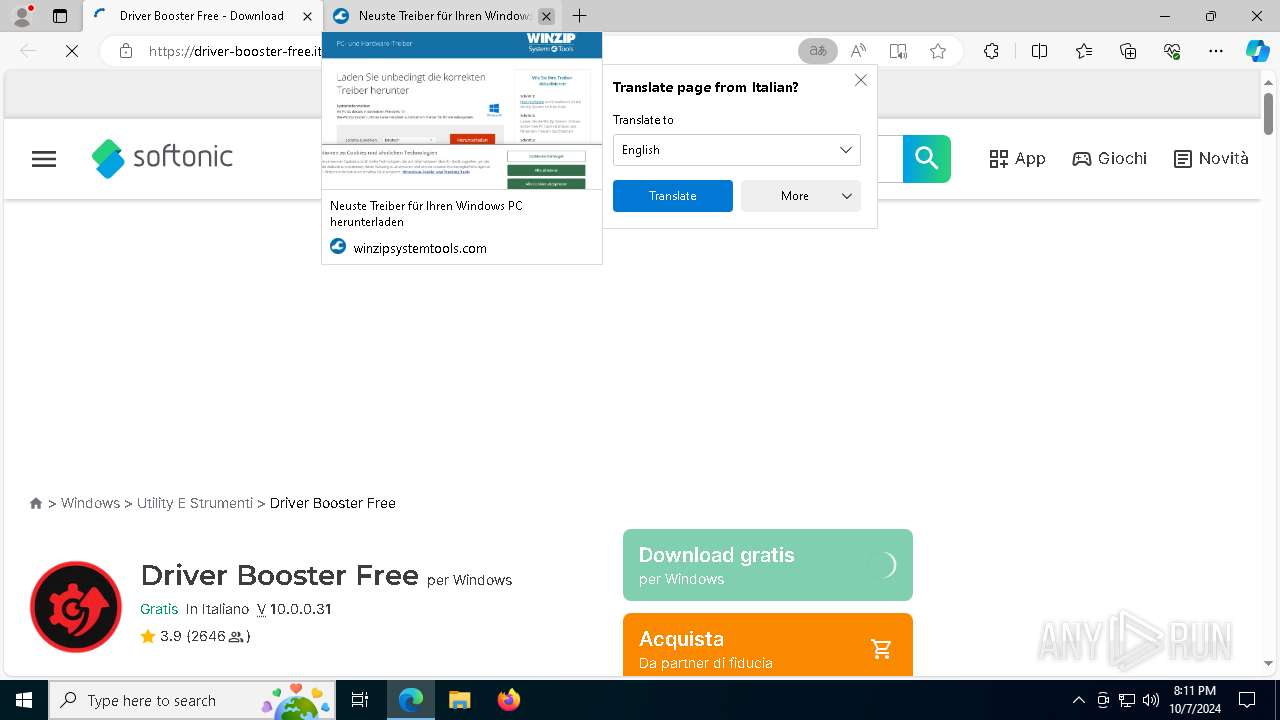Image resolution: width=1280 pixels, height=720 pixels.
Task: Open Collections icon
Action: (1128, 51)
